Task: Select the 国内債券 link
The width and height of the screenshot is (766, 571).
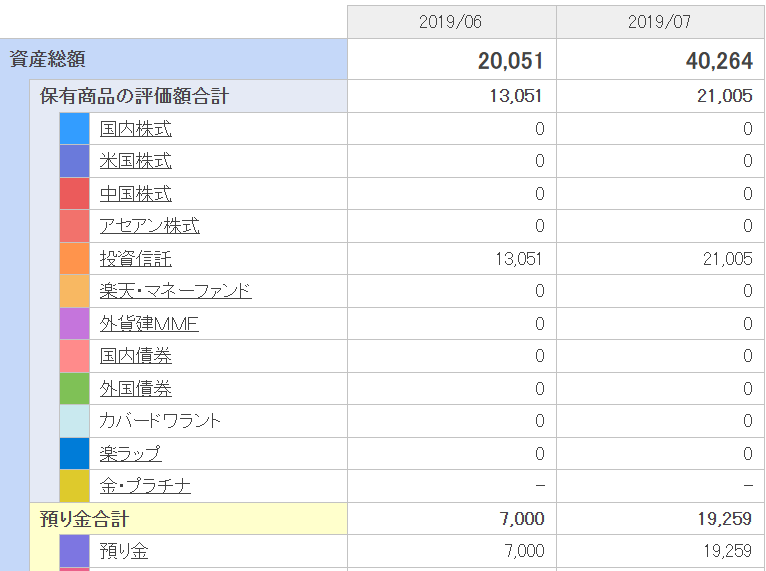Action: point(135,356)
